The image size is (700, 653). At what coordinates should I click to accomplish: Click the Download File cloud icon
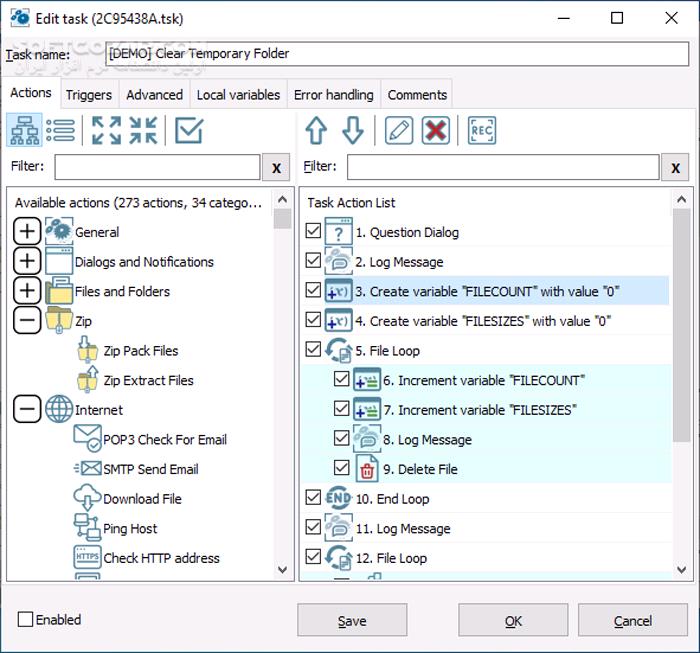pos(87,498)
